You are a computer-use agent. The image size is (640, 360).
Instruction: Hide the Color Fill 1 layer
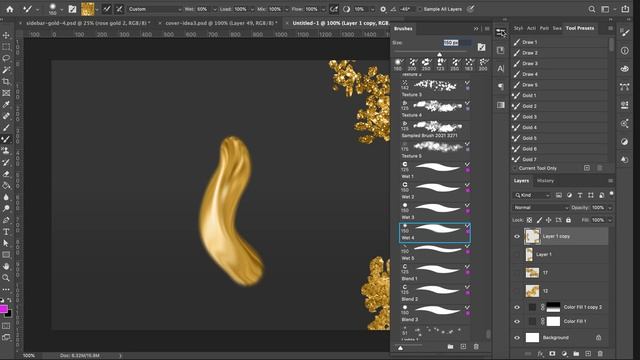coord(517,321)
